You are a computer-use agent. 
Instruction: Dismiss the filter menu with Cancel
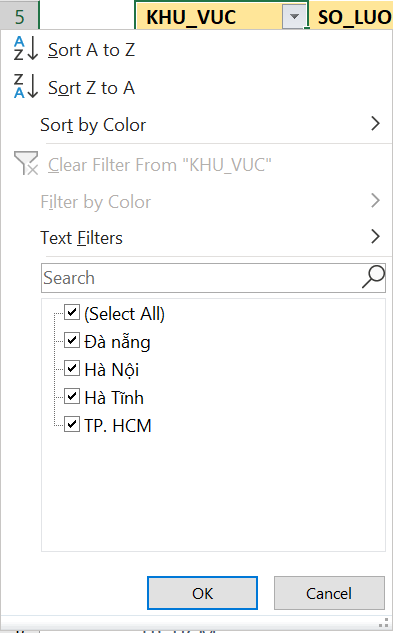[x=329, y=593]
